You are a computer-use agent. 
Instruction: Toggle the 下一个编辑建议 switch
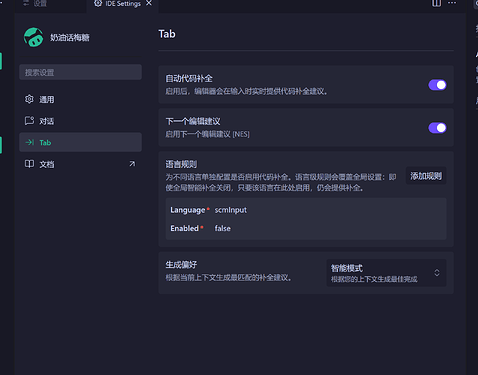click(x=437, y=128)
